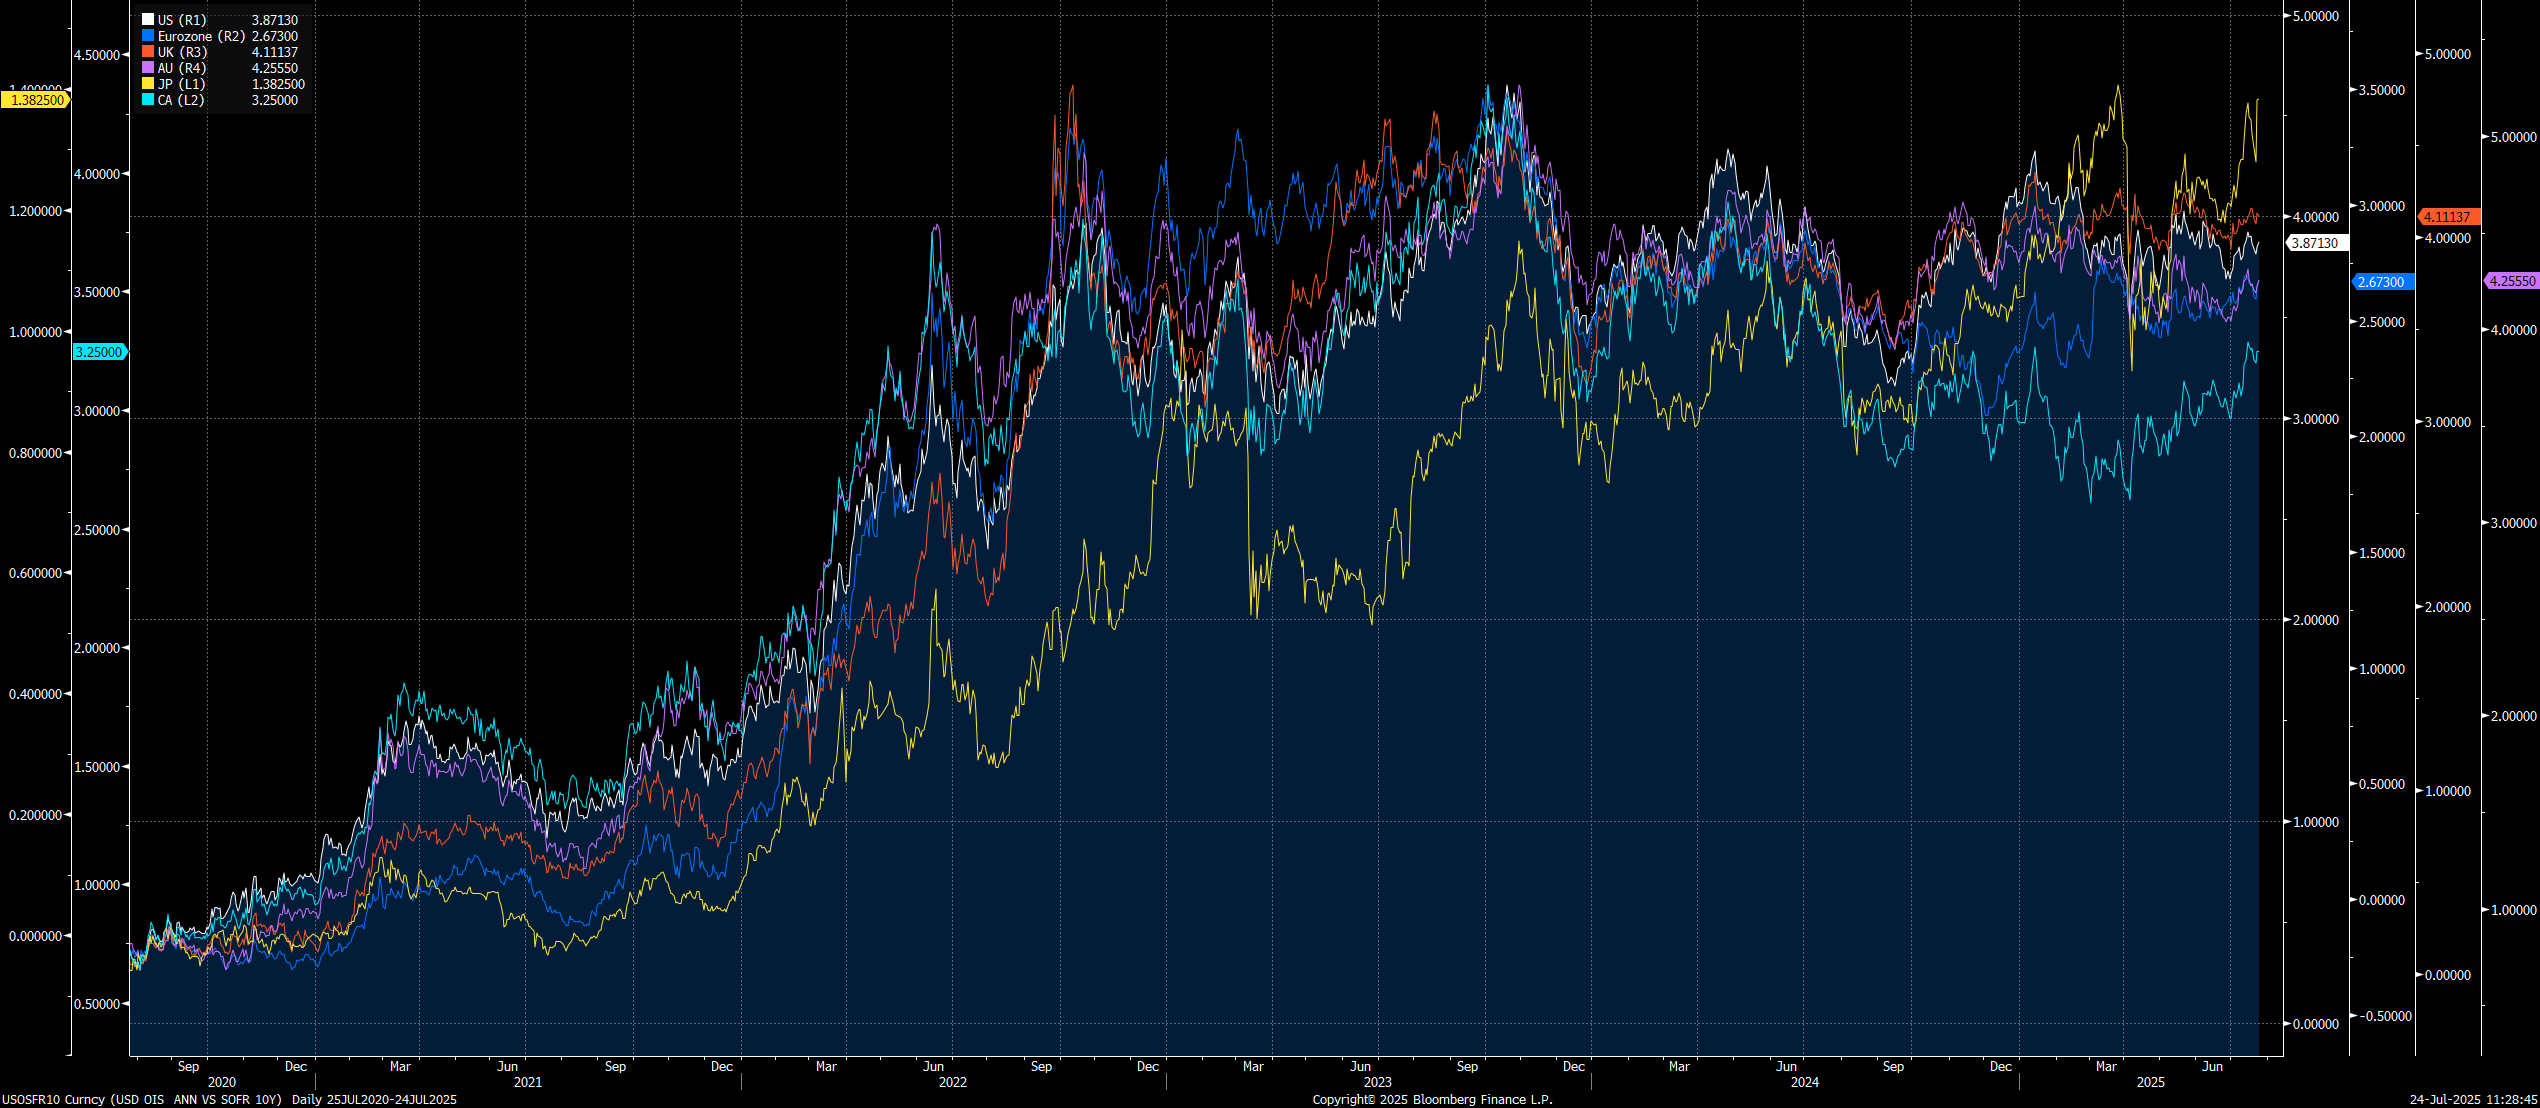Click the 2023 year label on time axis
The image size is (2540, 1108).
click(1377, 1082)
